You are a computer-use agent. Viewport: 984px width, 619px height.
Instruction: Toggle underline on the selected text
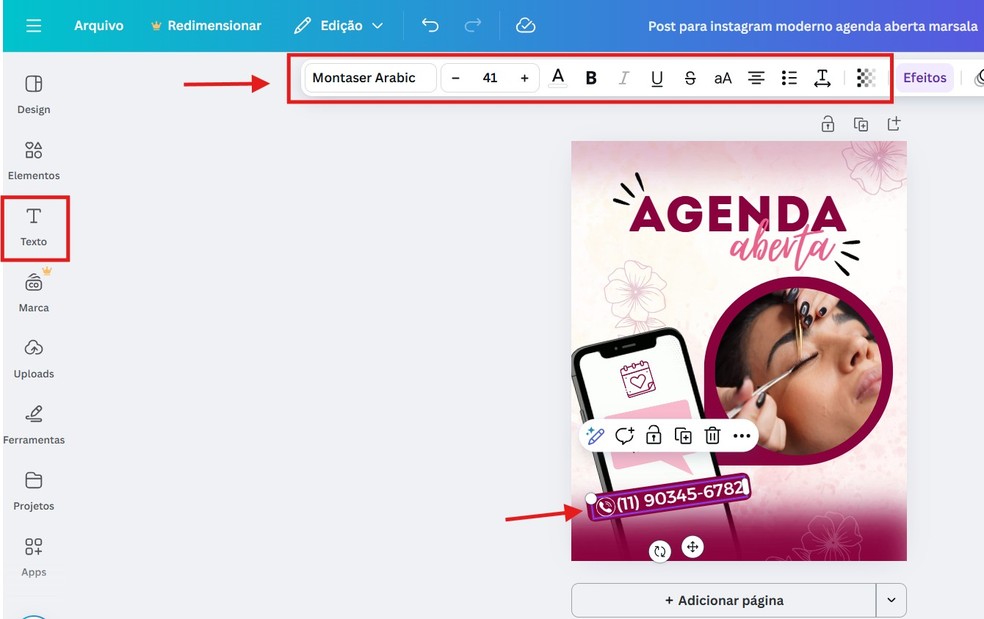pyautogui.click(x=657, y=77)
